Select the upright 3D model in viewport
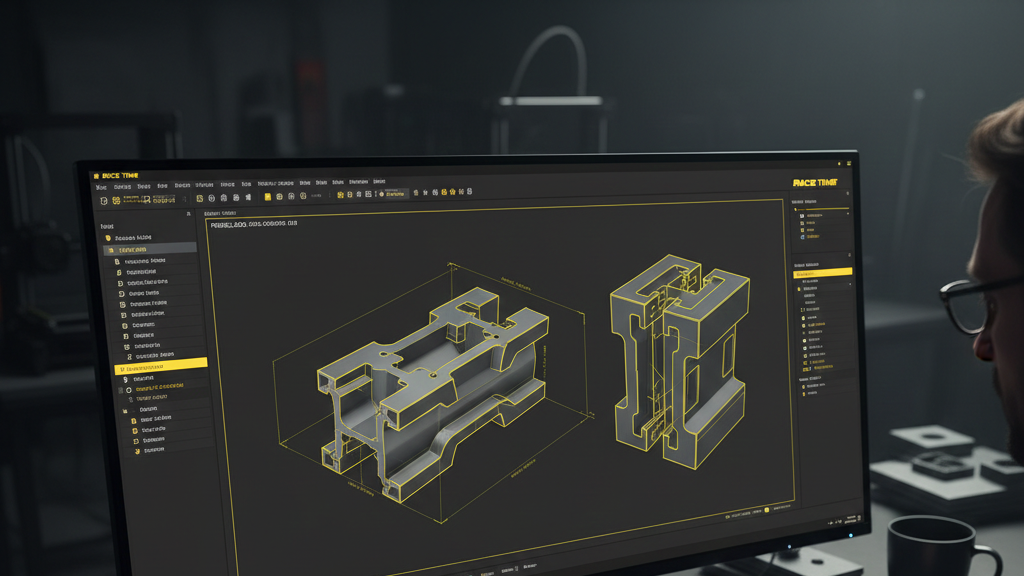 (679, 361)
